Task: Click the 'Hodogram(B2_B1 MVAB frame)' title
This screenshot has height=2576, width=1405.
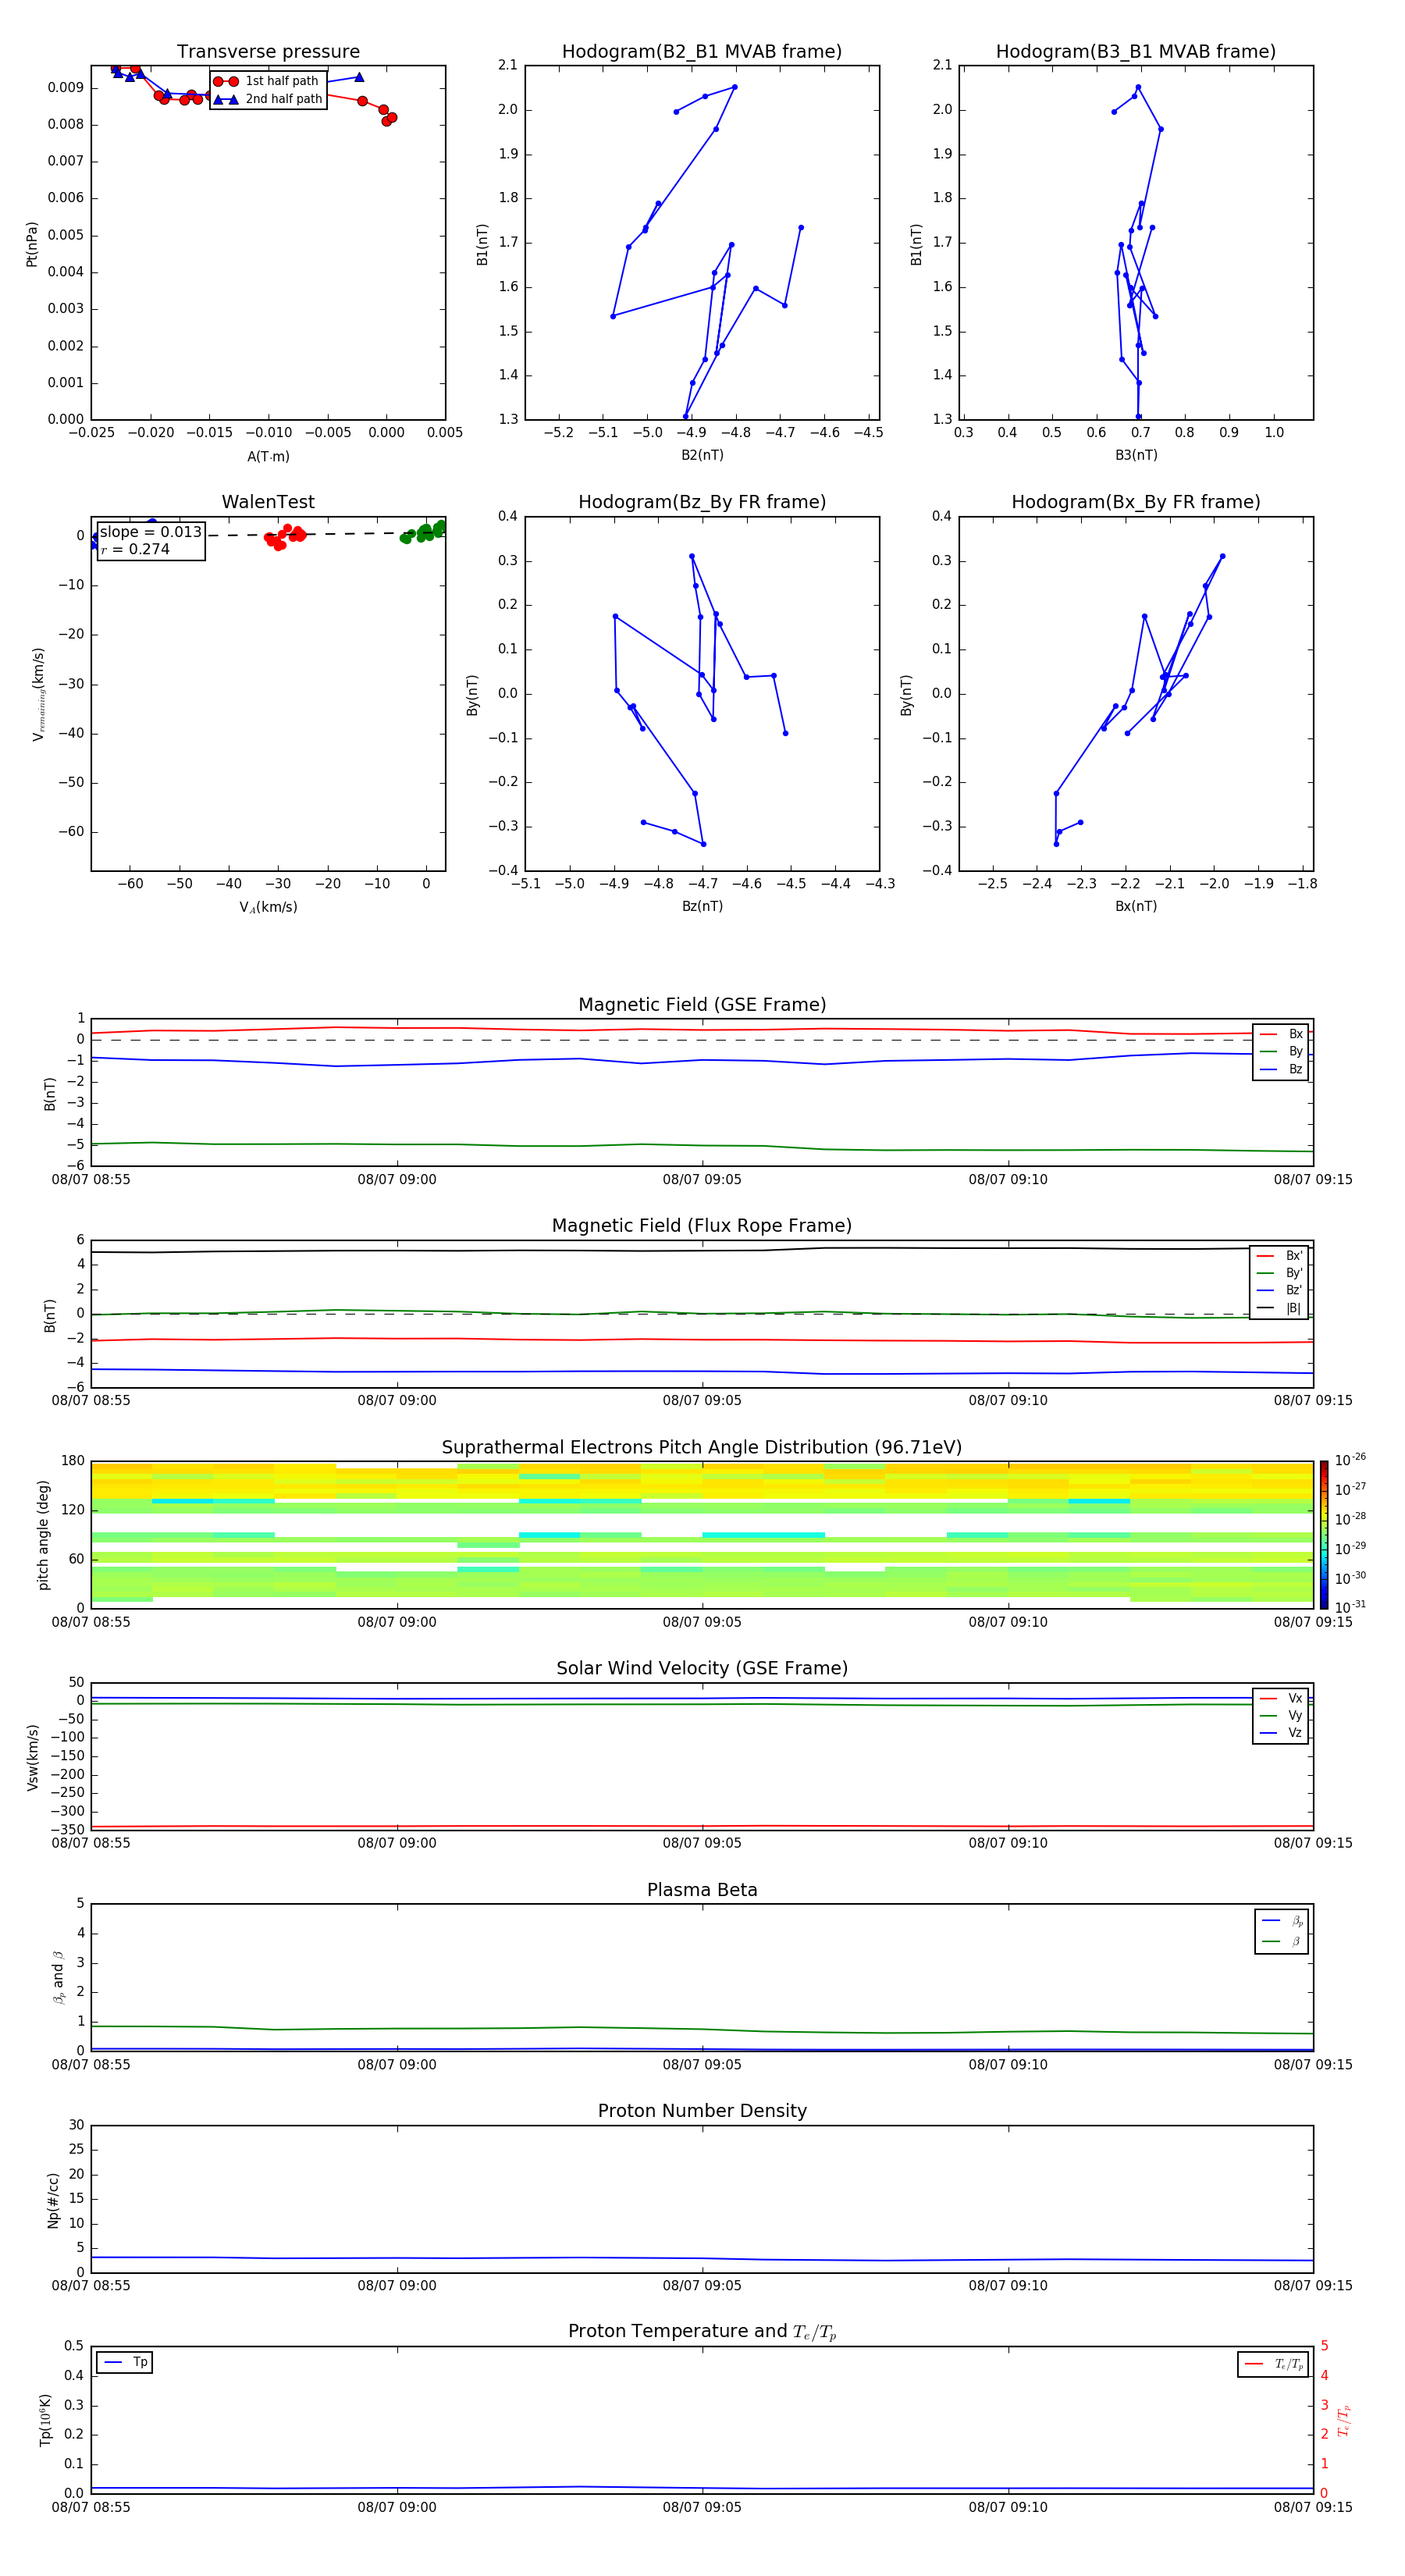Action: point(702,52)
